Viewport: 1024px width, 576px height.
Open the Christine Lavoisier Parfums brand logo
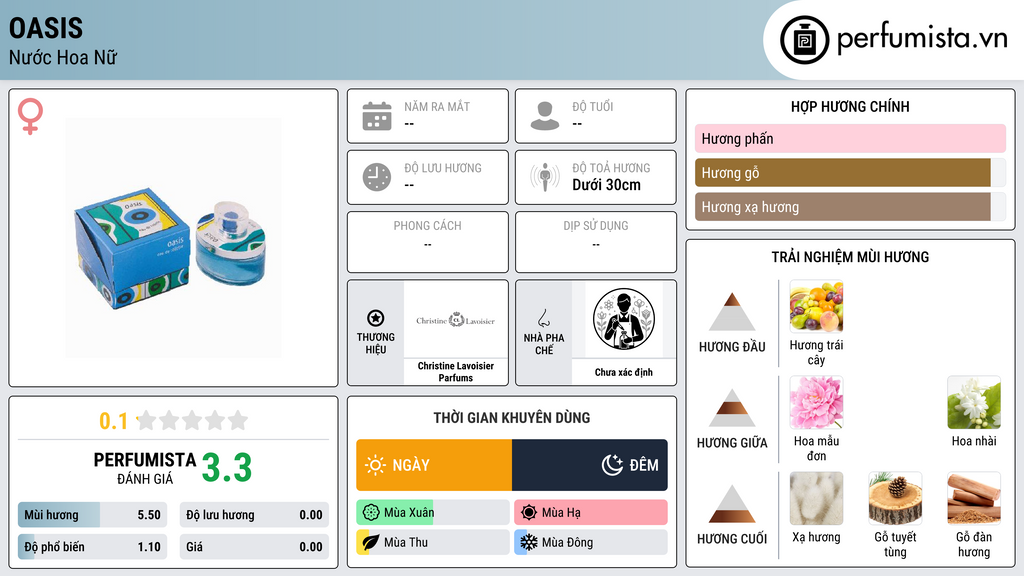pyautogui.click(x=455, y=320)
